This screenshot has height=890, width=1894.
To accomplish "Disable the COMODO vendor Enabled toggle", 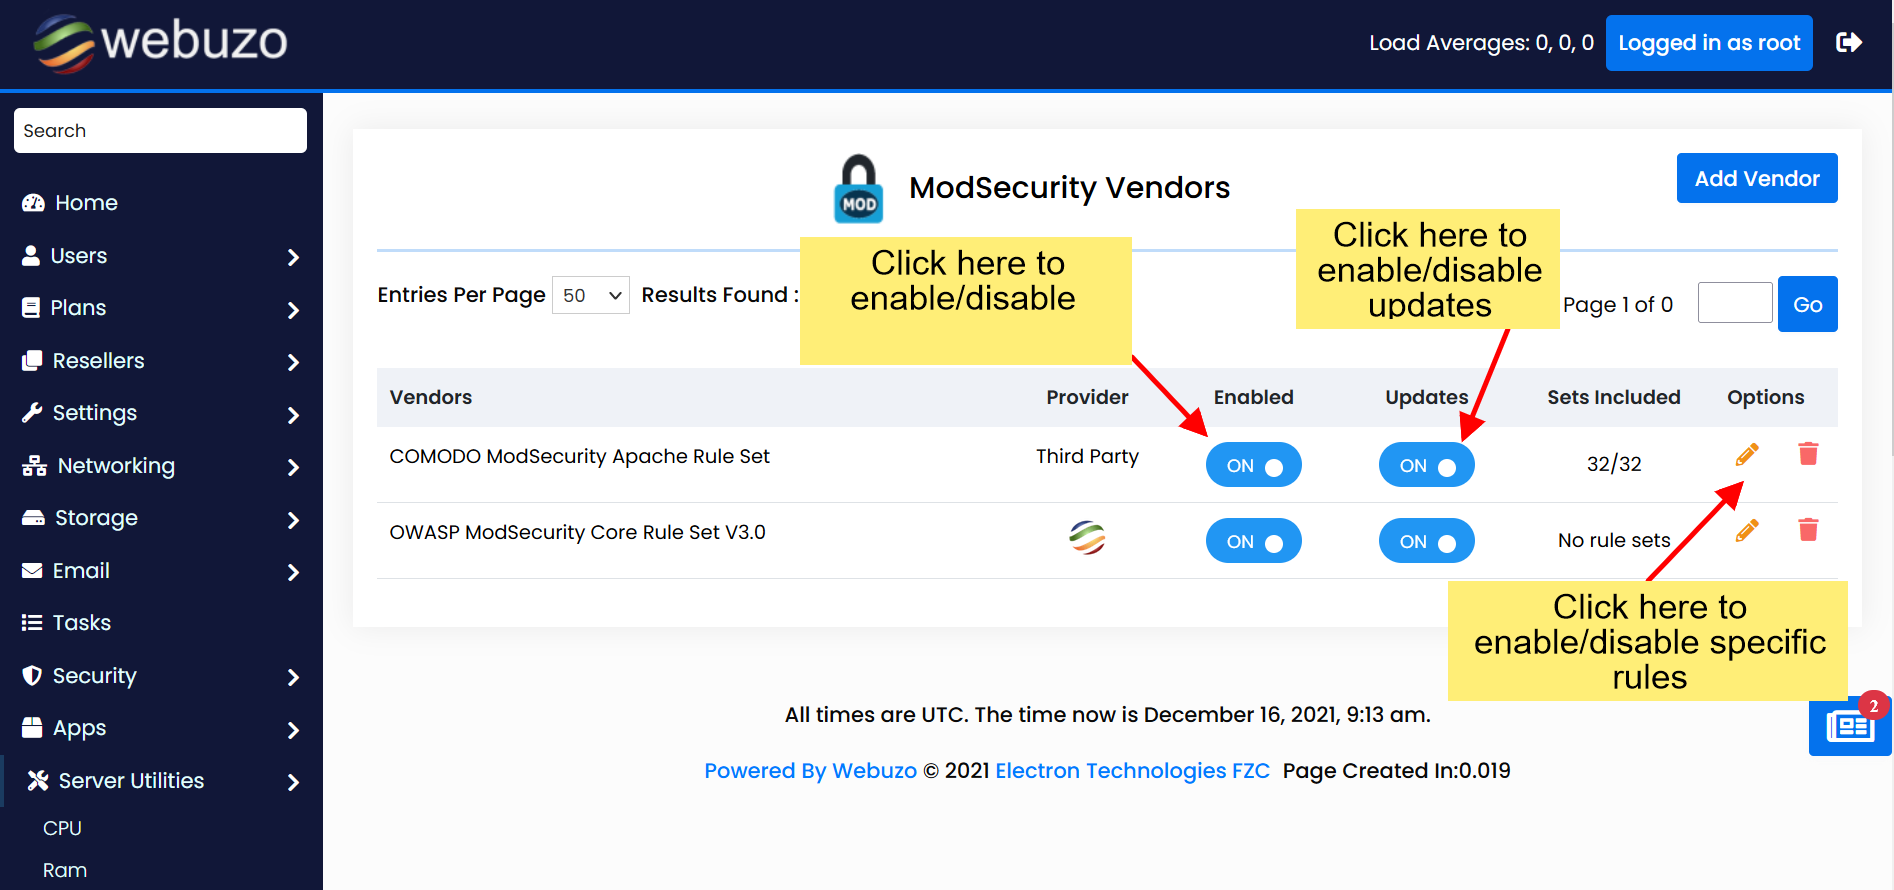I will pos(1253,465).
